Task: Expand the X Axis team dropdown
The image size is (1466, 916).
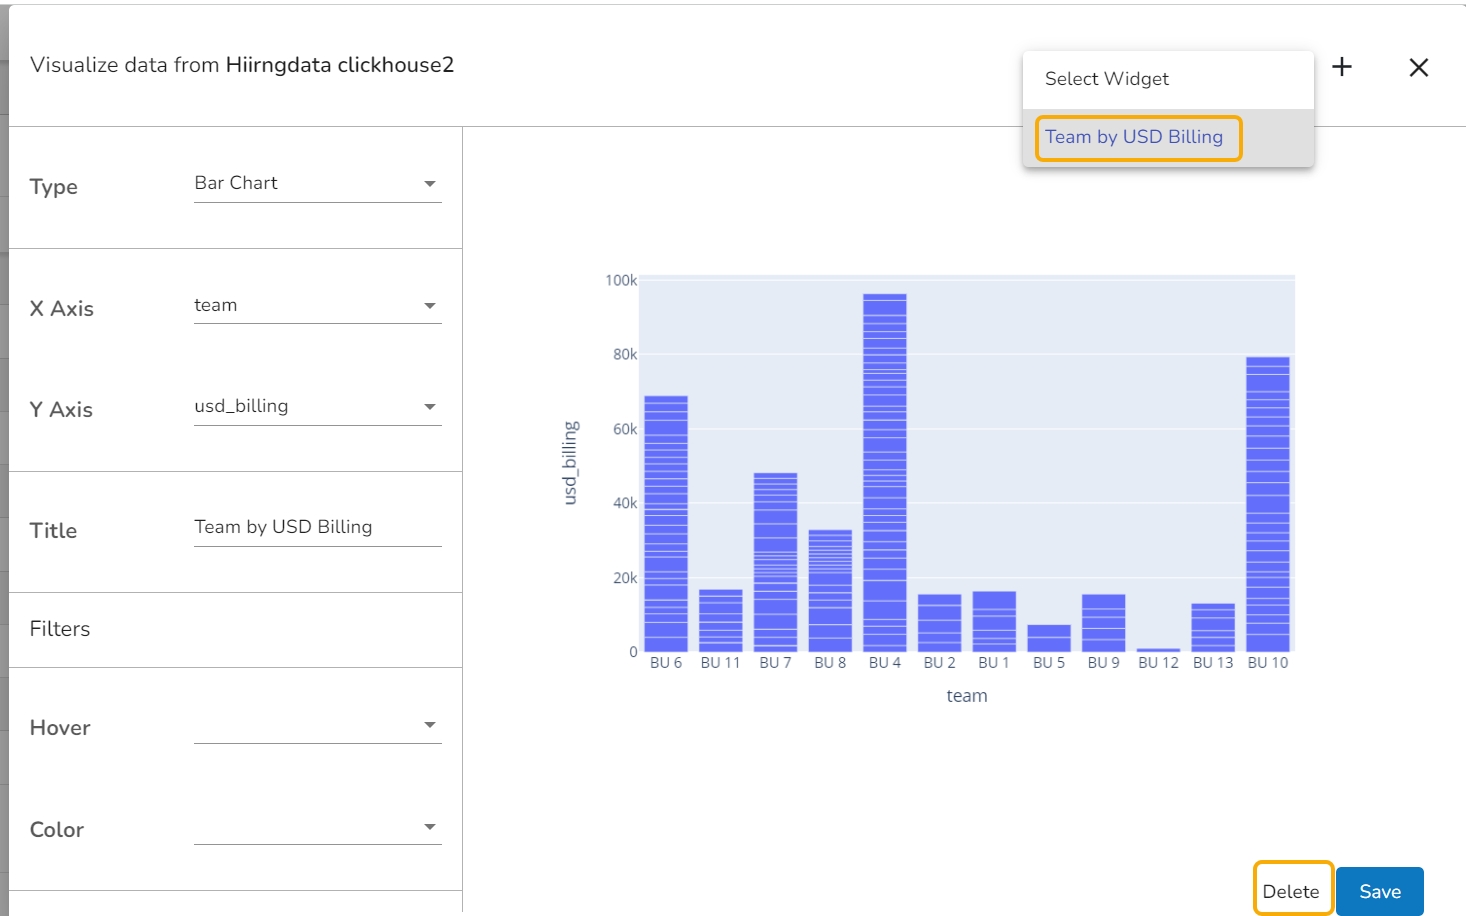Action: (x=317, y=306)
